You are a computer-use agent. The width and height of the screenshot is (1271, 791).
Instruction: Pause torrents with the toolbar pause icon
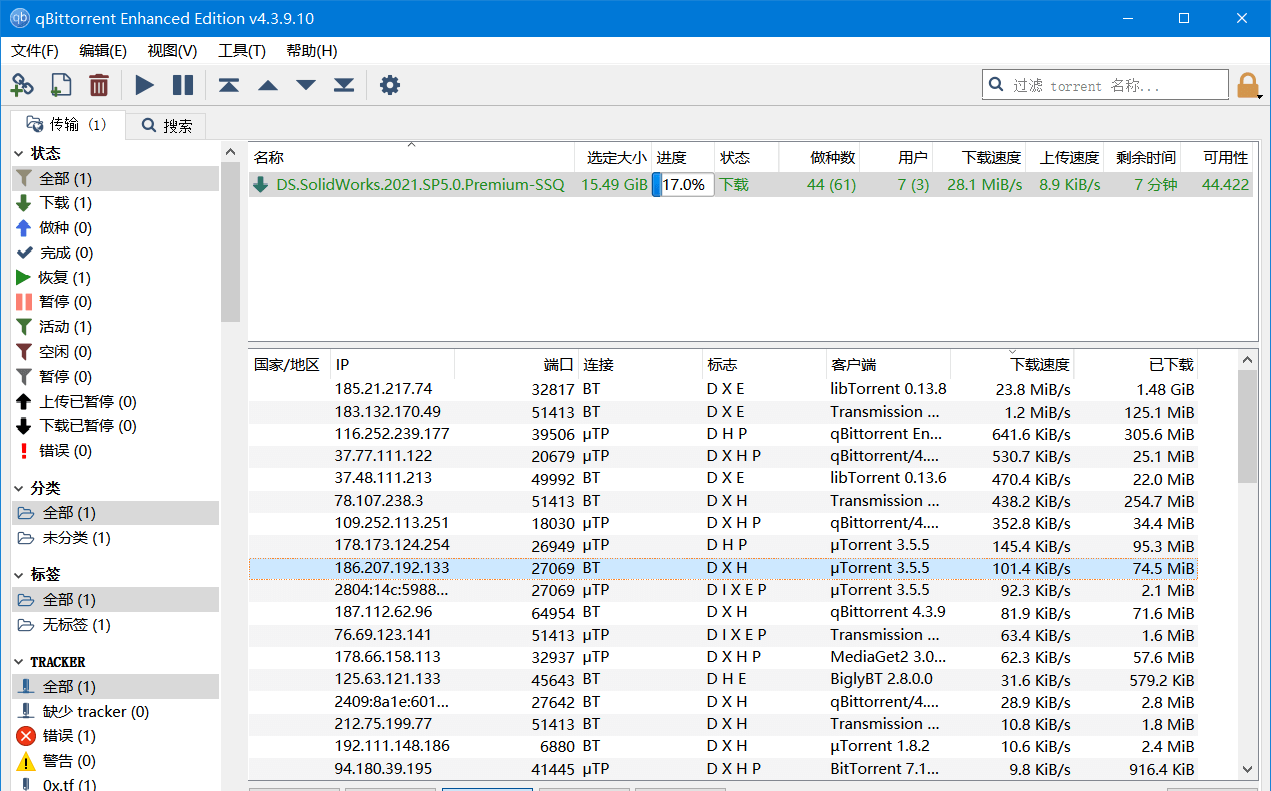click(183, 85)
